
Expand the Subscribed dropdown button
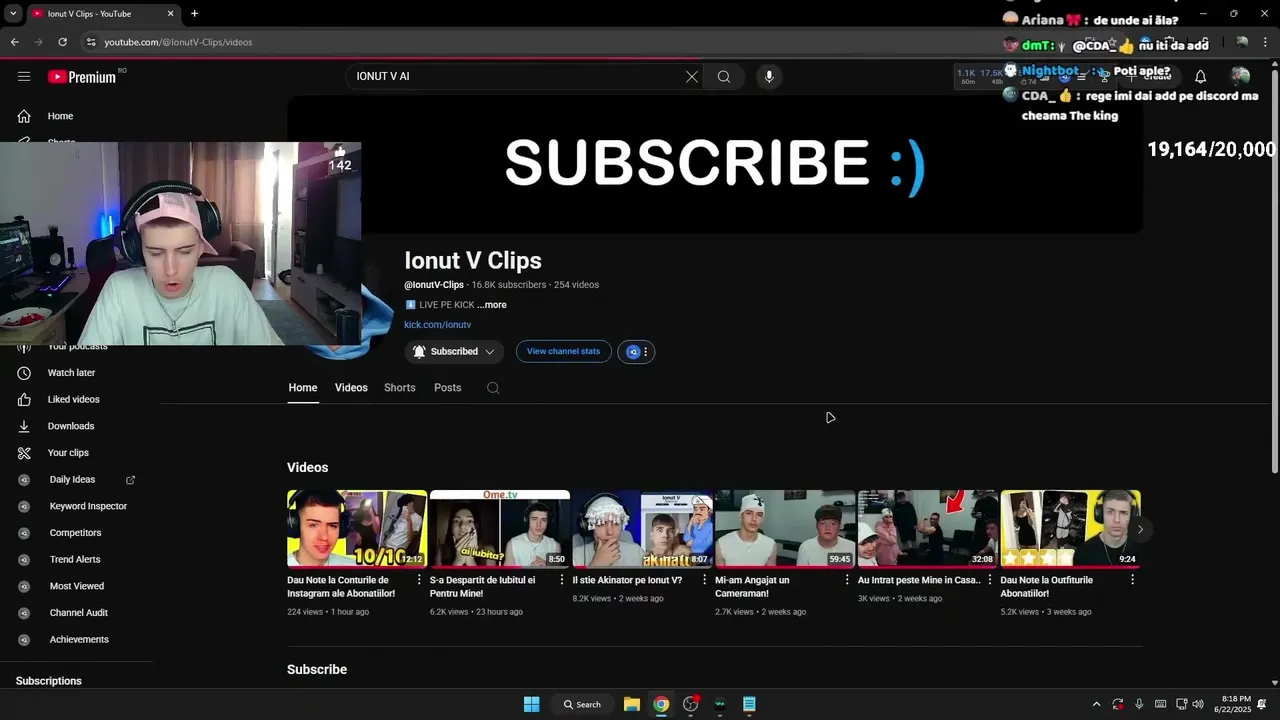(x=454, y=352)
